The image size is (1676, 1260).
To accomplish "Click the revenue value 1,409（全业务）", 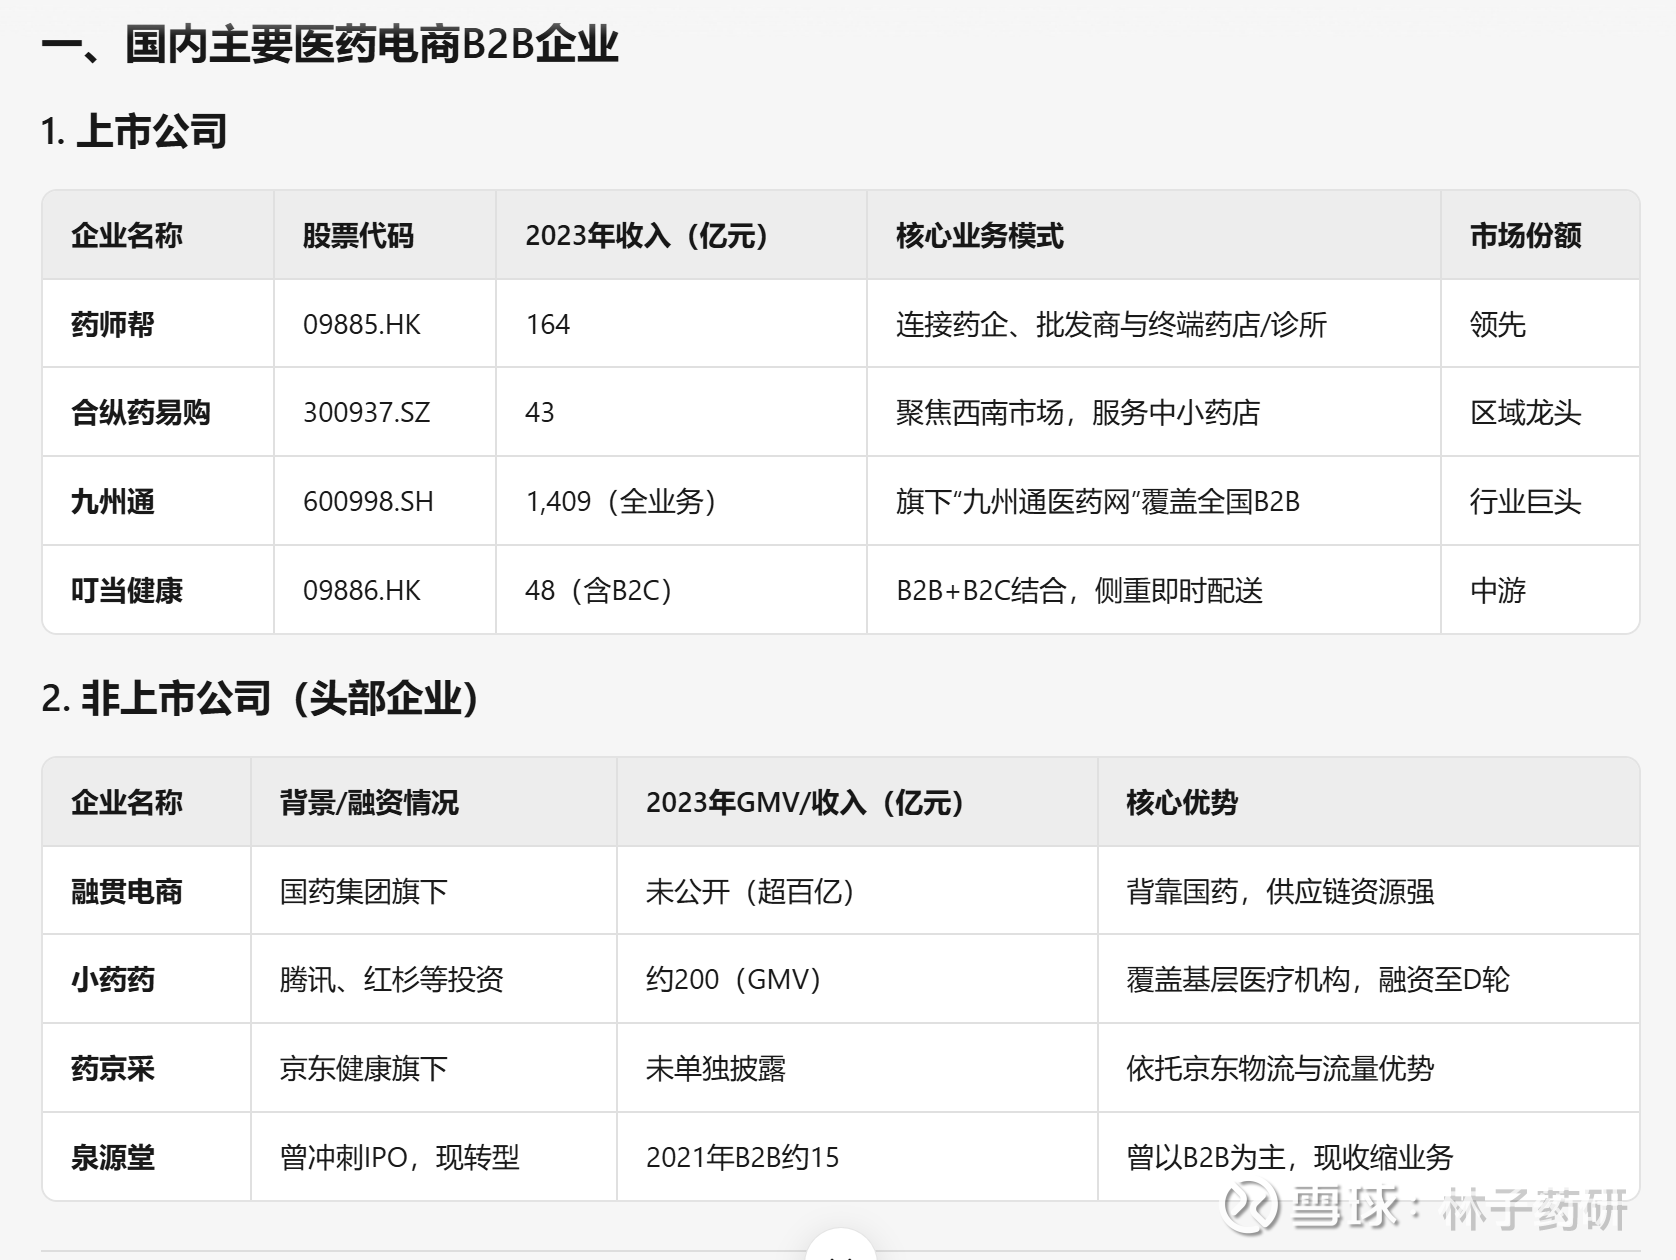I will [x=621, y=501].
